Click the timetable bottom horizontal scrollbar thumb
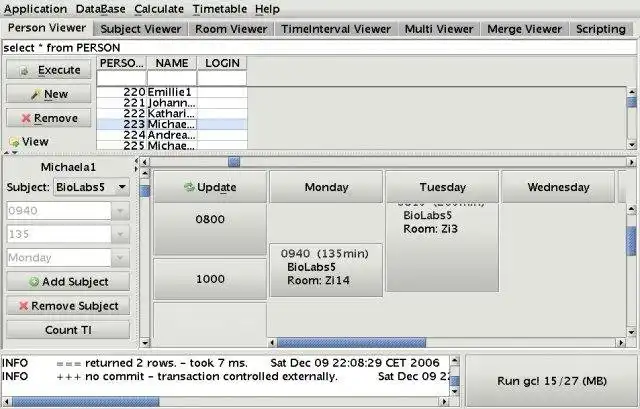Viewport: 640px width, 409px height. coord(351,342)
